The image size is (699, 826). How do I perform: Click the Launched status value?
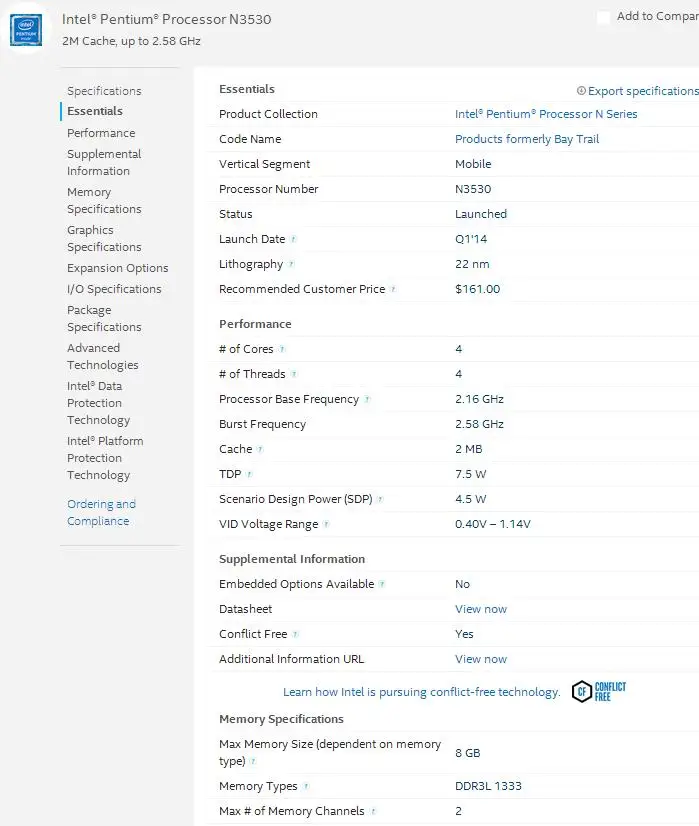481,214
